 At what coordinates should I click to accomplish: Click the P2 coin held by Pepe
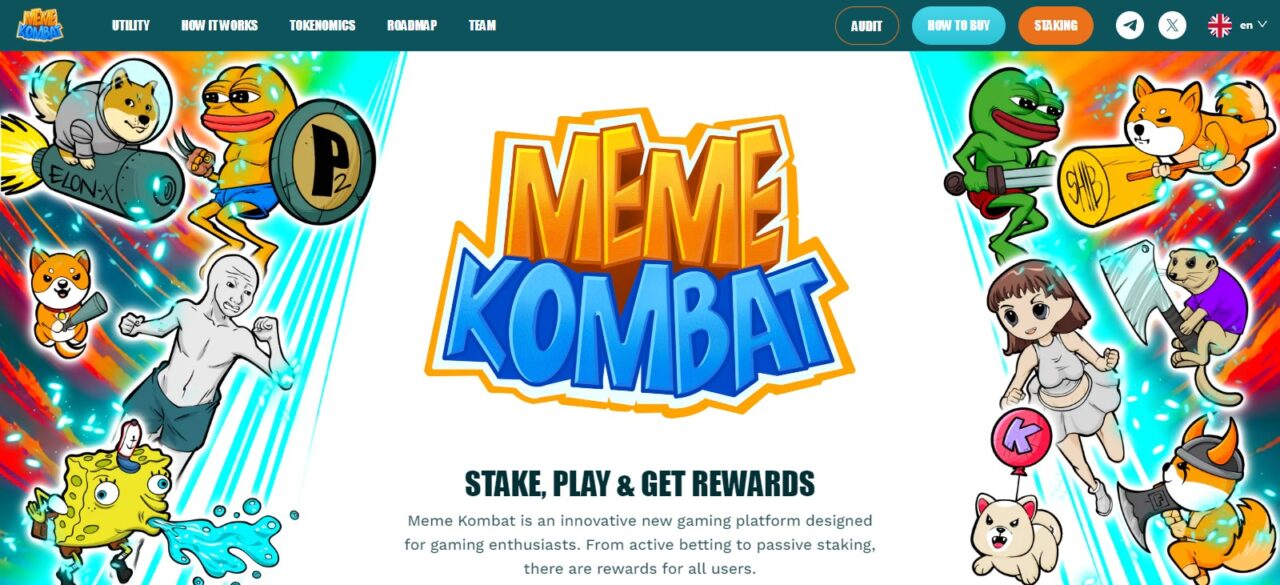[323, 160]
